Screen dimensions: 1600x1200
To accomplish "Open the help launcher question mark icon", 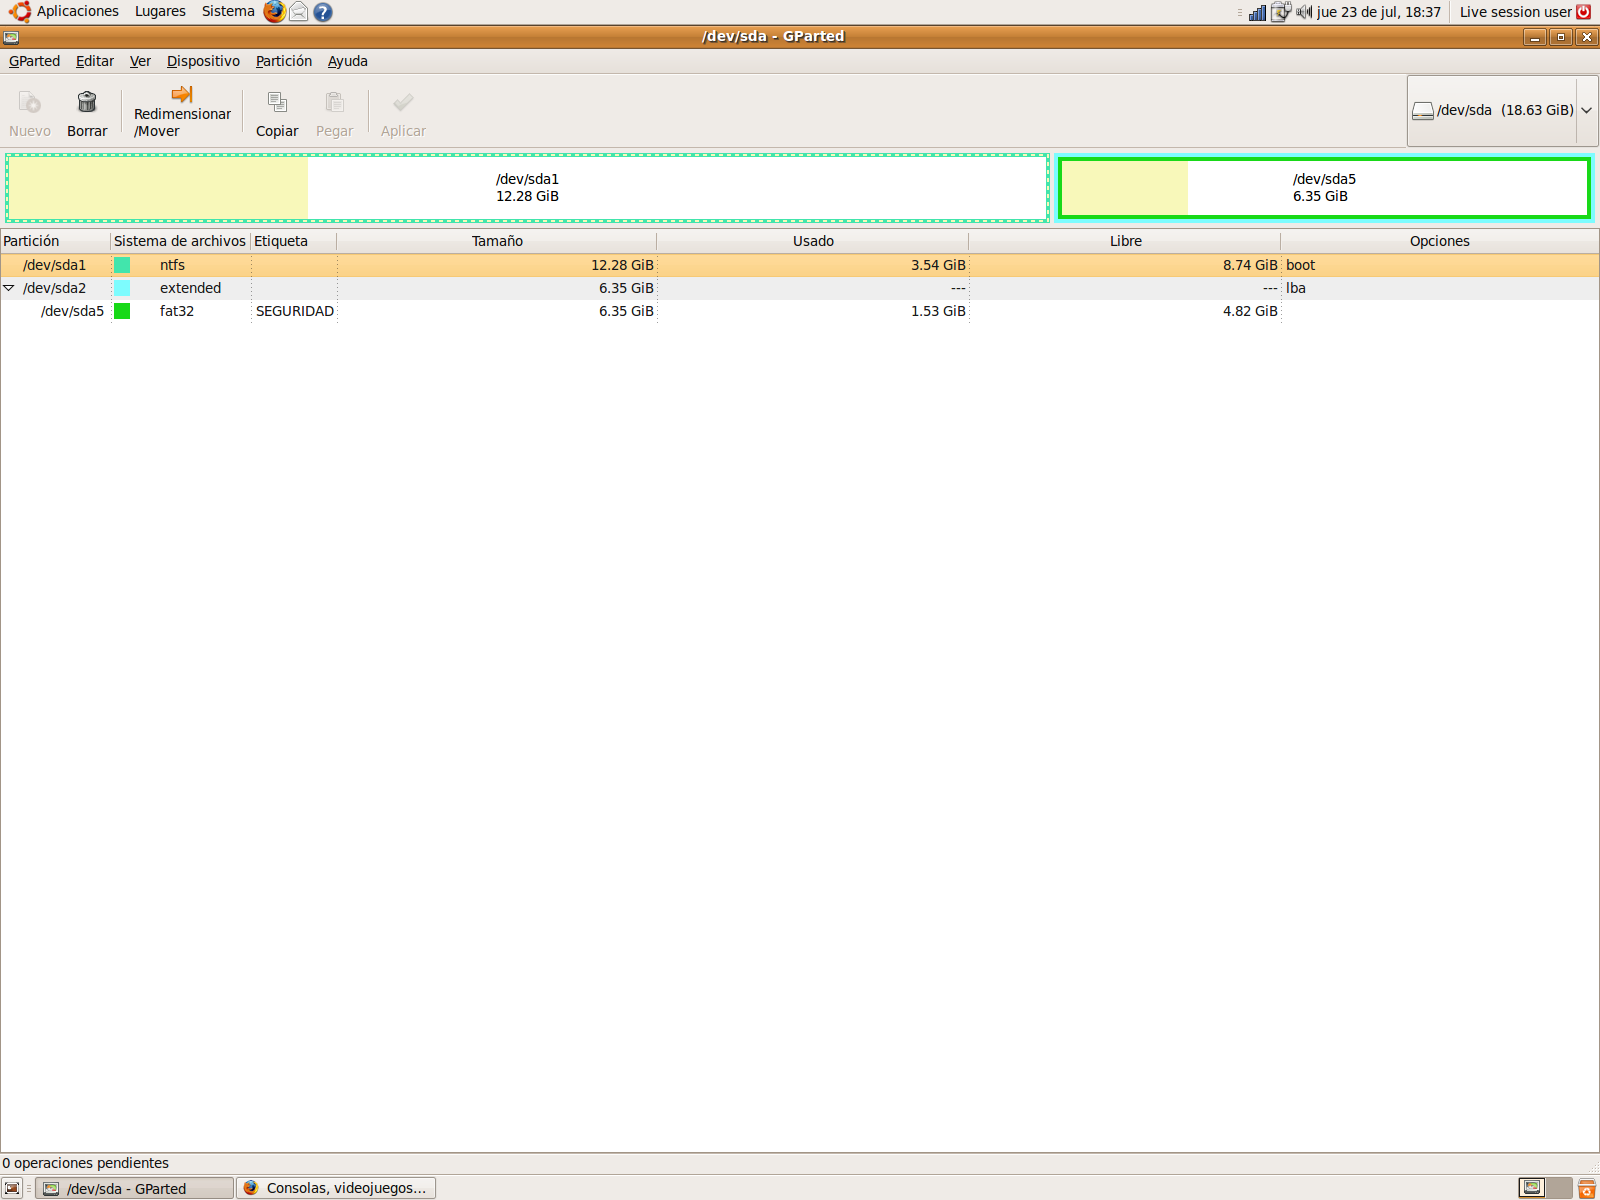I will [x=322, y=12].
